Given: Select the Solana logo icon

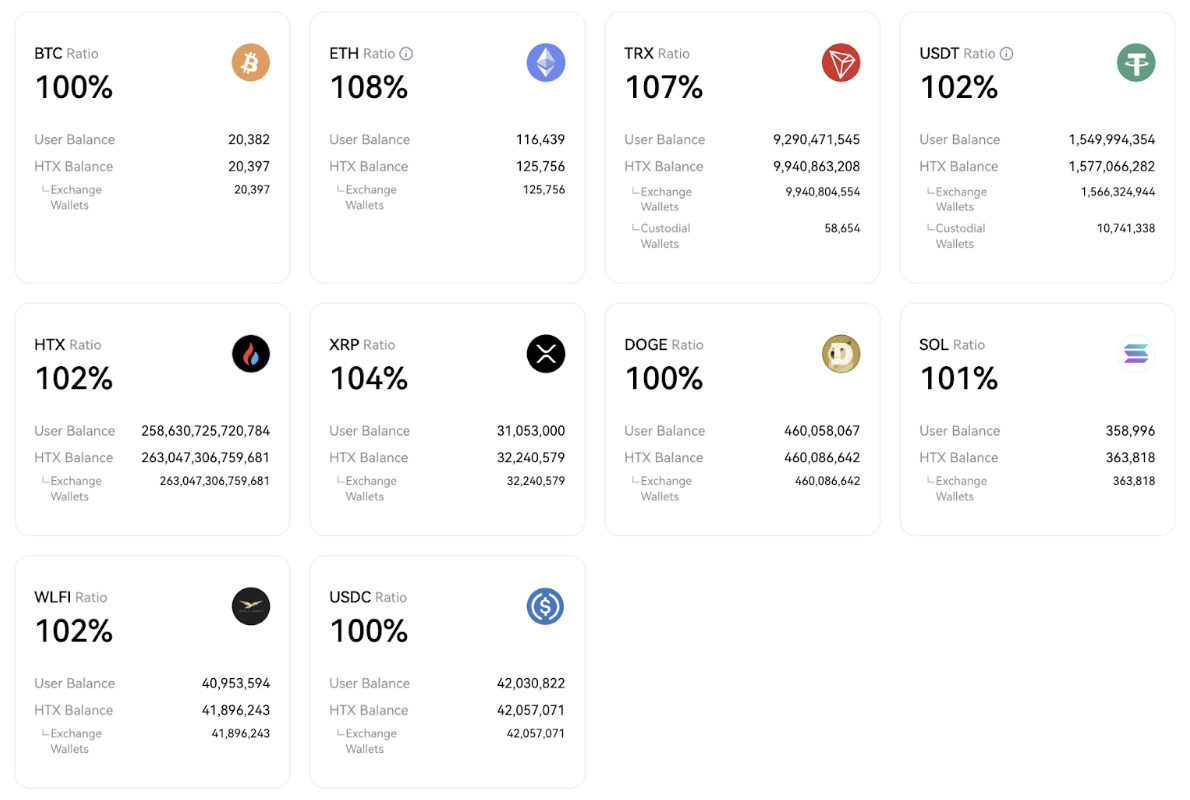Looking at the screenshot, I should click(x=1135, y=353).
